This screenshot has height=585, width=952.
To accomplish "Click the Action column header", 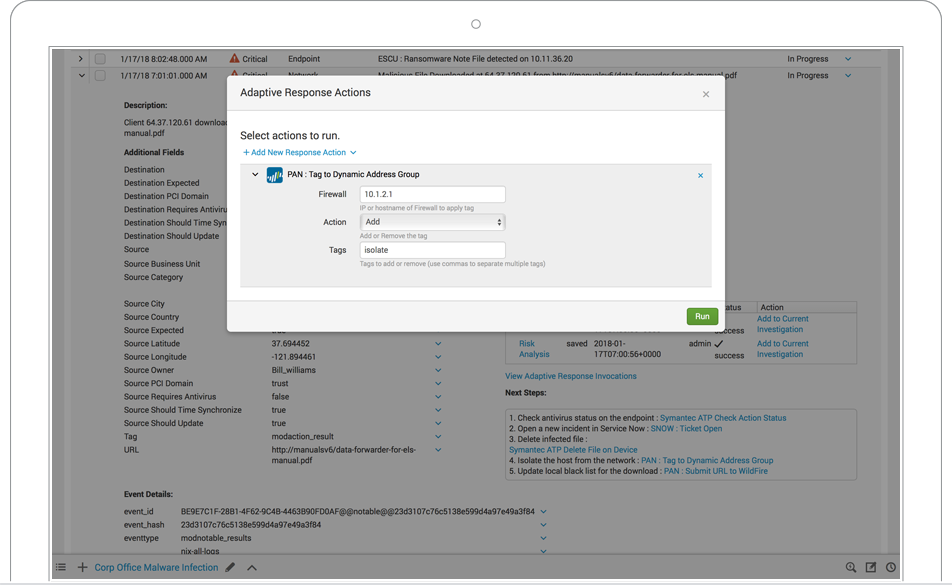I will (772, 308).
